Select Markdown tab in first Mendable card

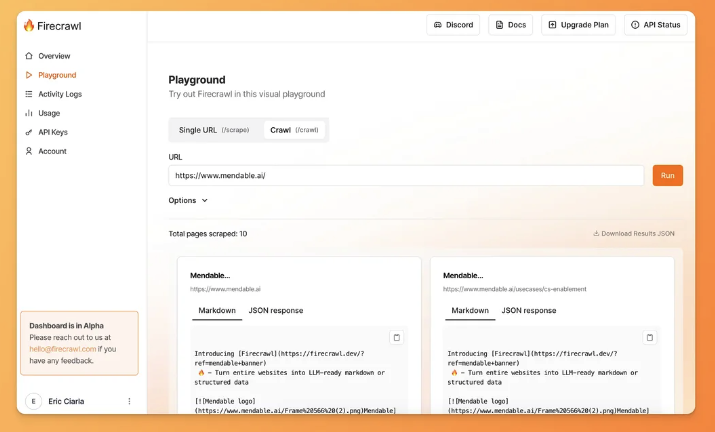pos(217,311)
